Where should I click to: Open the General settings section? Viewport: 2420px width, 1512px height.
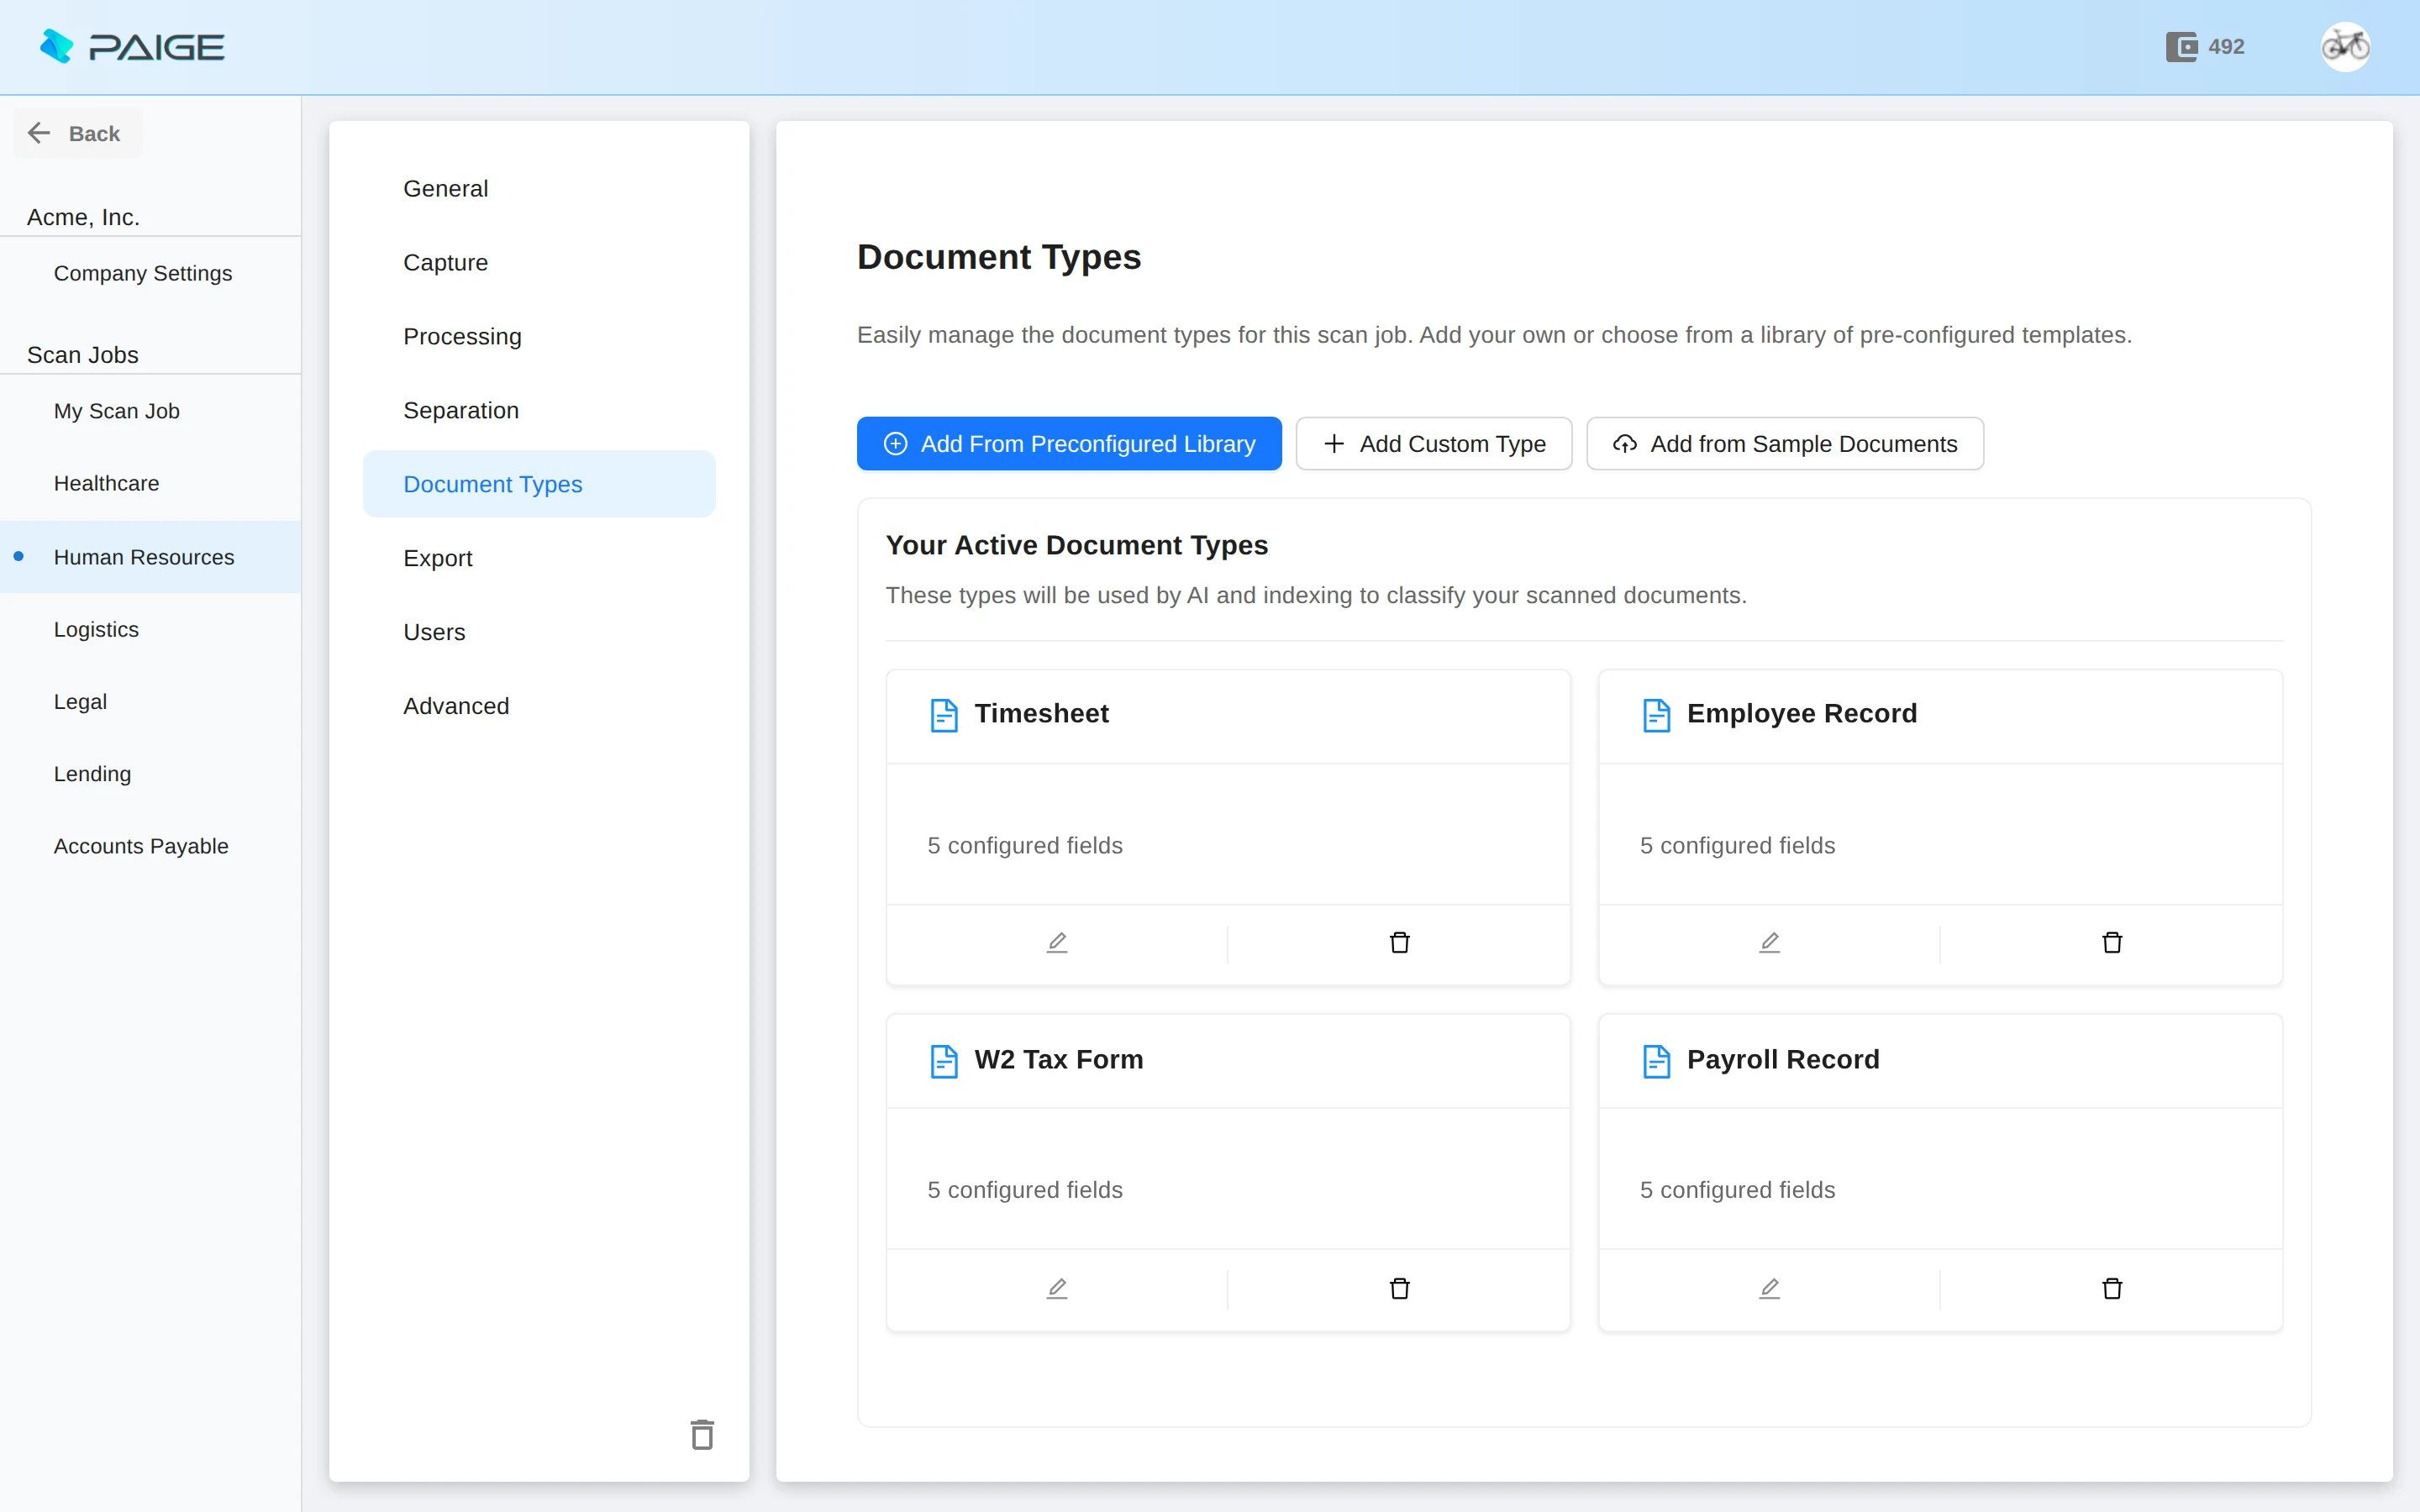pos(539,188)
